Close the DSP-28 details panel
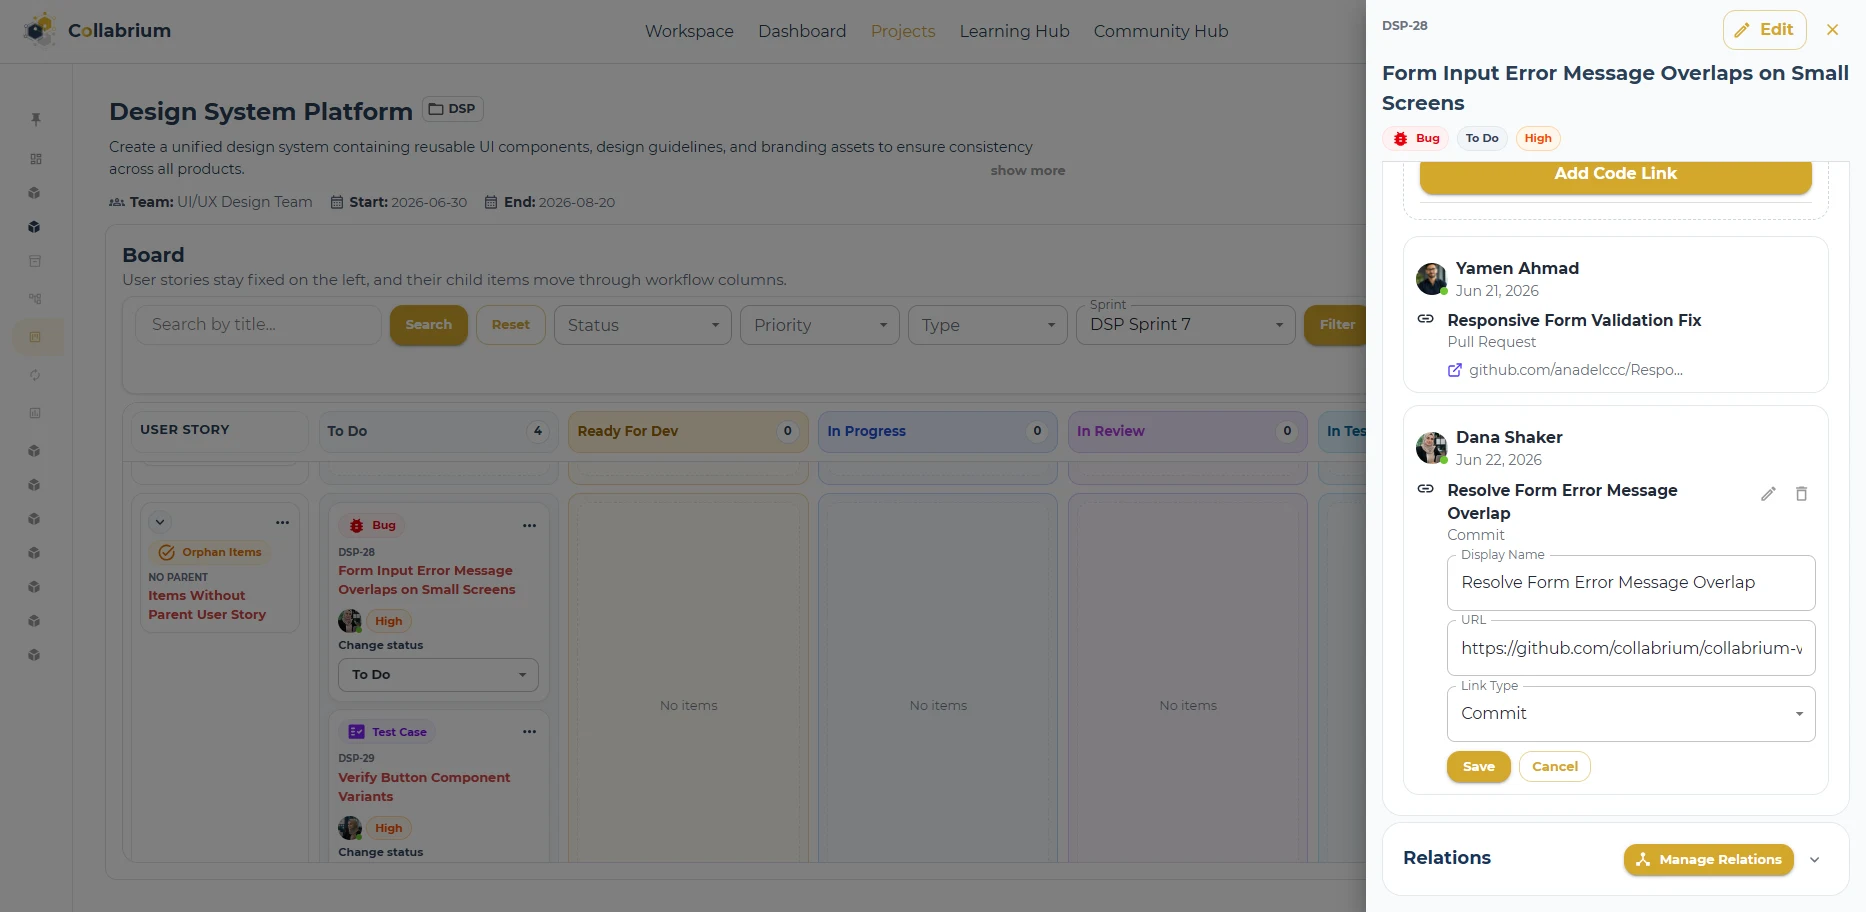The width and height of the screenshot is (1866, 912). point(1832,30)
